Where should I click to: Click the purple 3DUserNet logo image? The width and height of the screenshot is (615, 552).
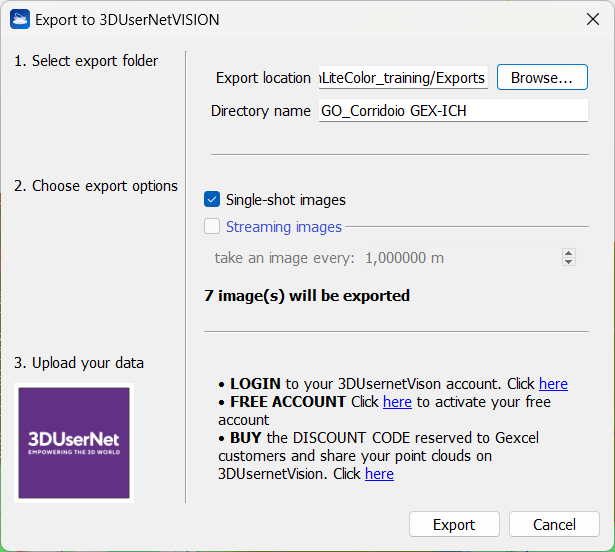[75, 442]
